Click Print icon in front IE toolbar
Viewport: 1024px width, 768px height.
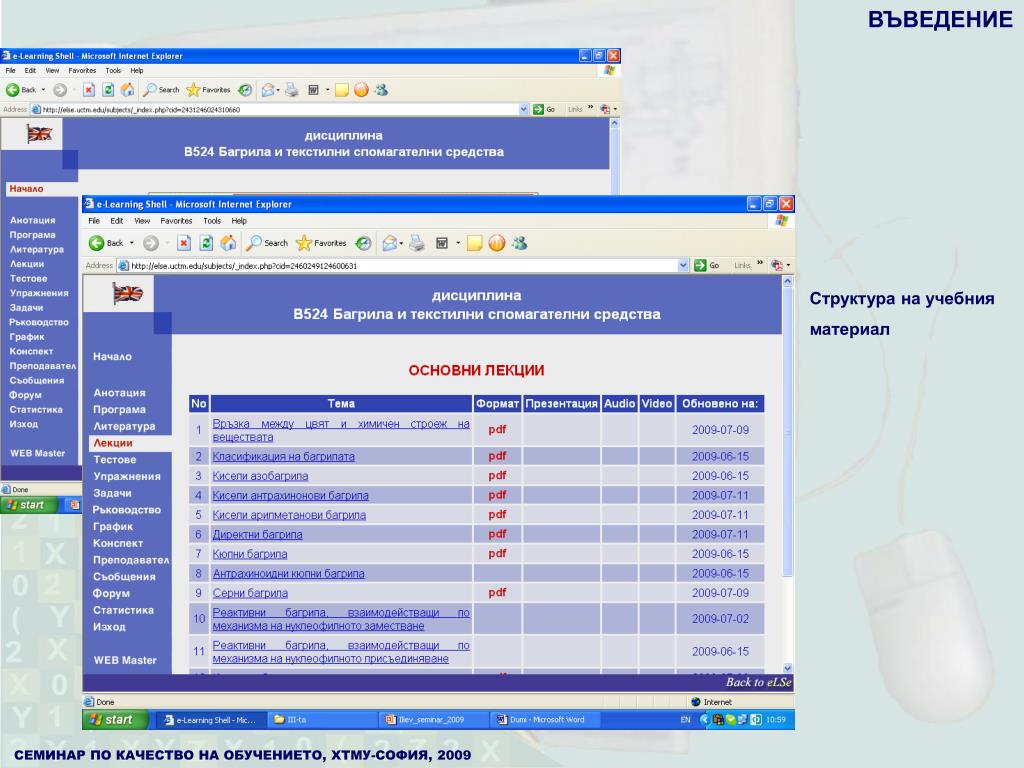click(x=417, y=243)
